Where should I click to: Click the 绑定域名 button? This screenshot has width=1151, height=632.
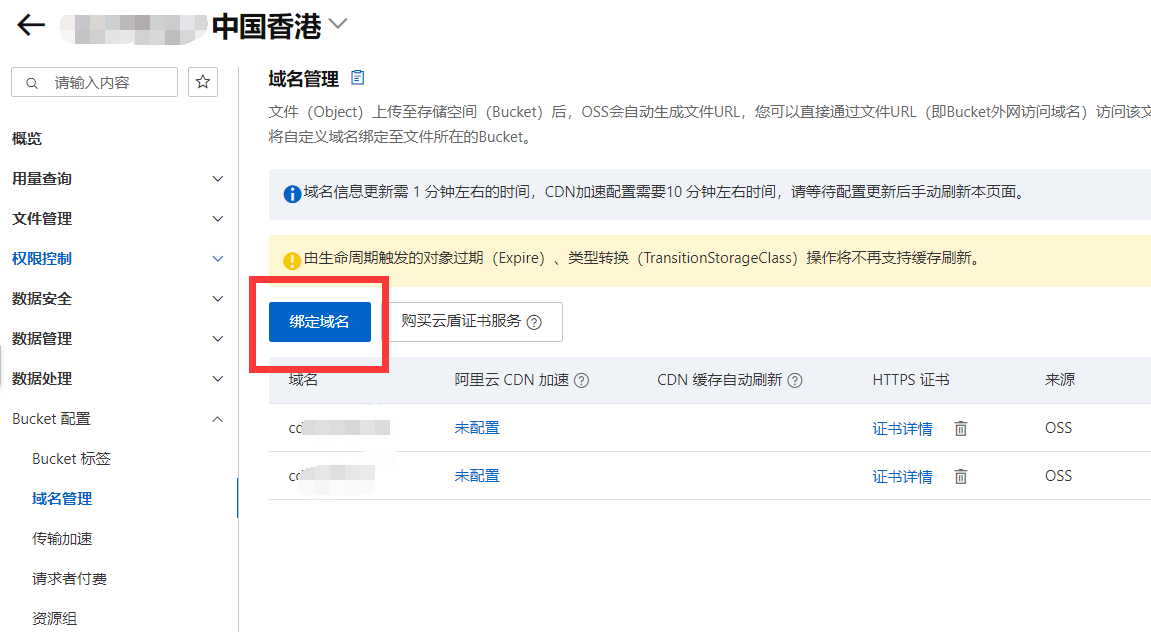(319, 322)
